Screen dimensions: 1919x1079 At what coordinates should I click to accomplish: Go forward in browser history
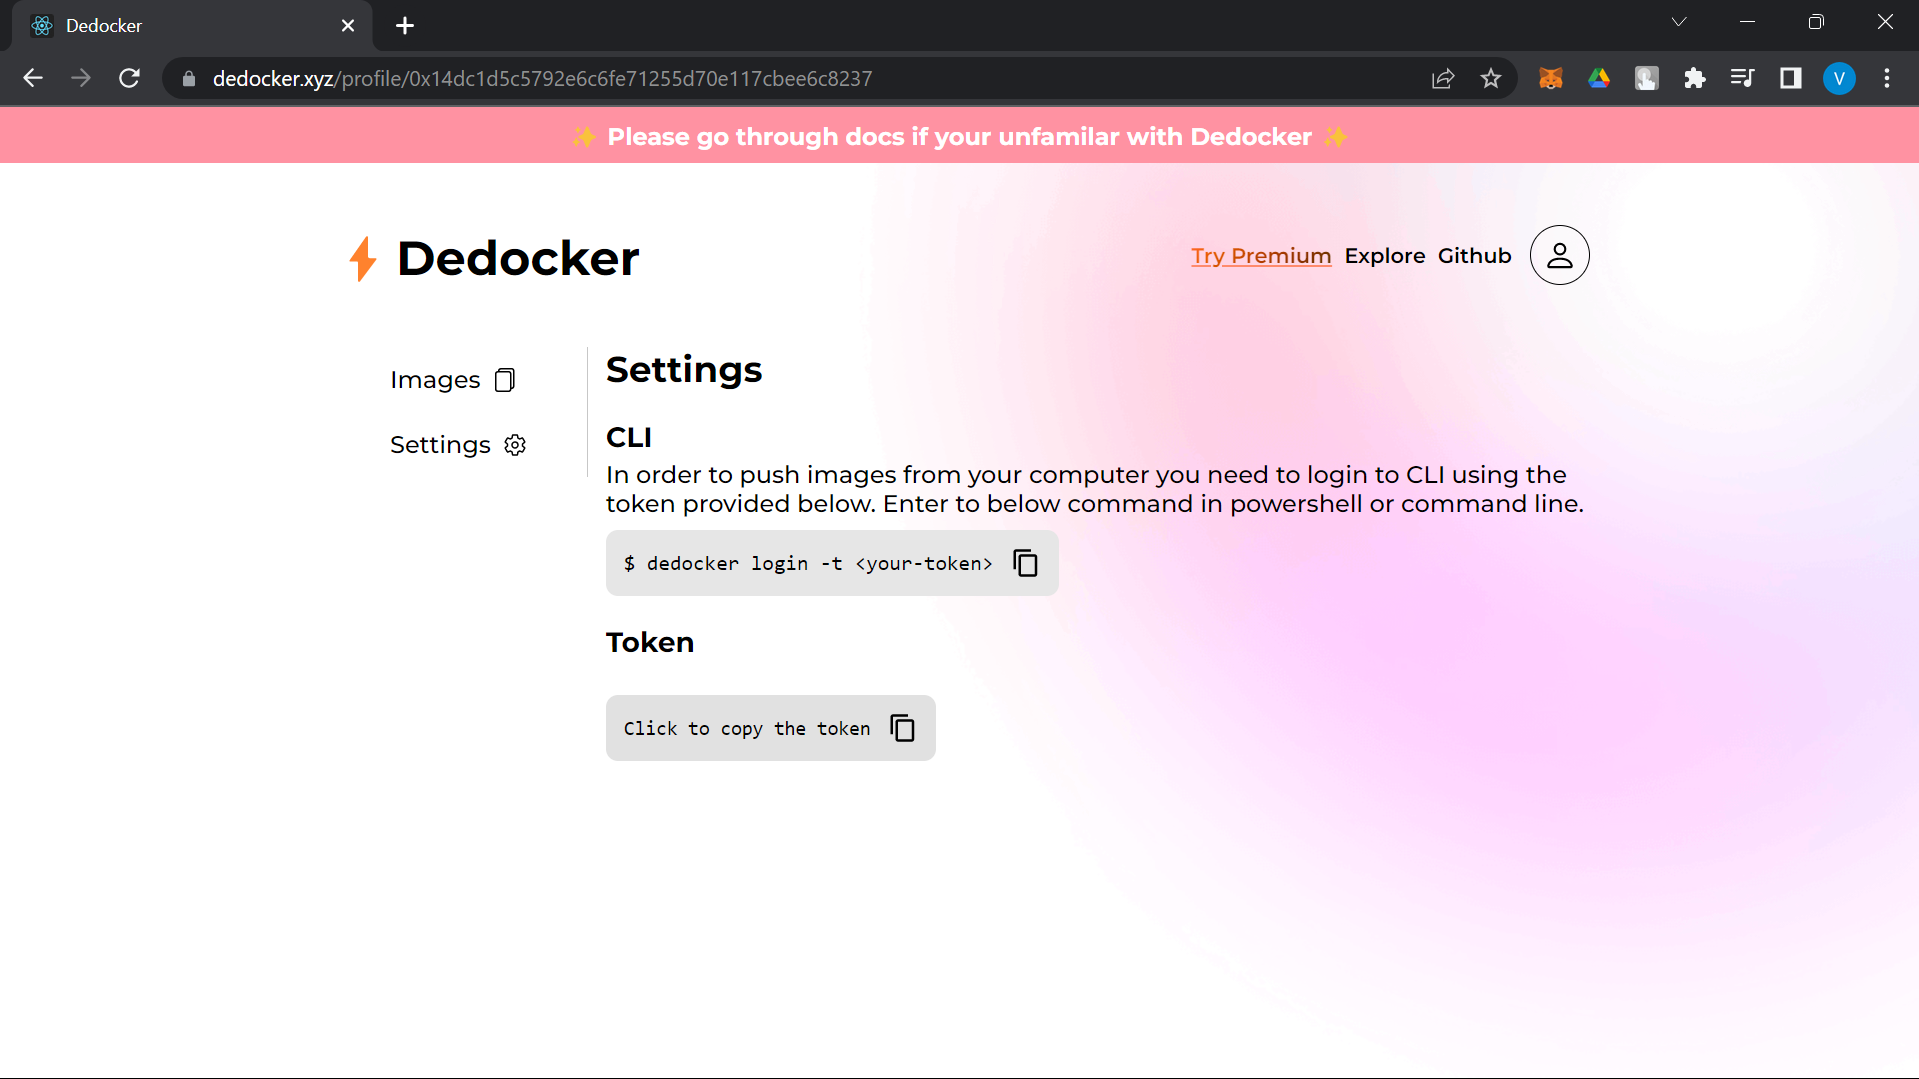(x=81, y=78)
